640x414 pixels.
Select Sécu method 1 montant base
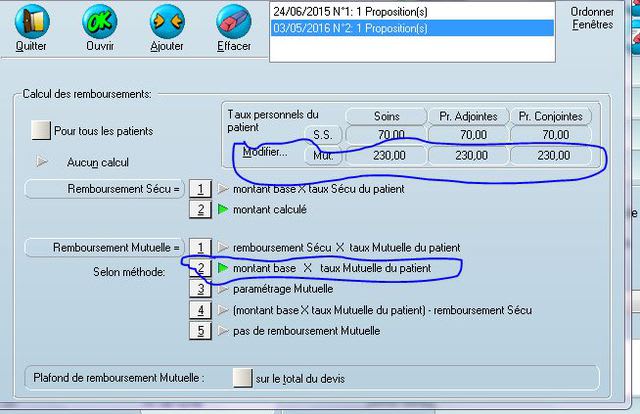[x=200, y=188]
